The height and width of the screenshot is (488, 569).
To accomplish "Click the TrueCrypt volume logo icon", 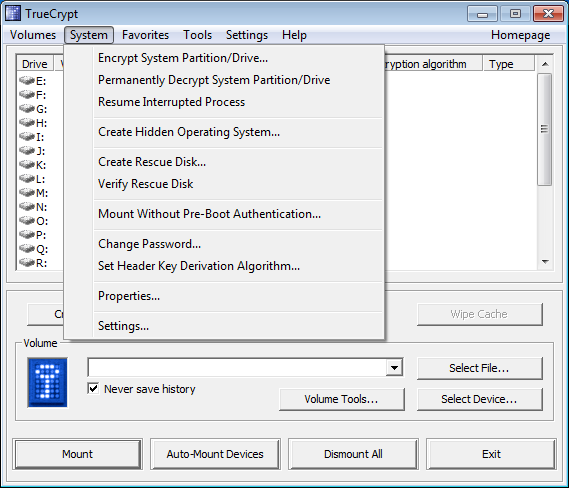I will (x=48, y=382).
